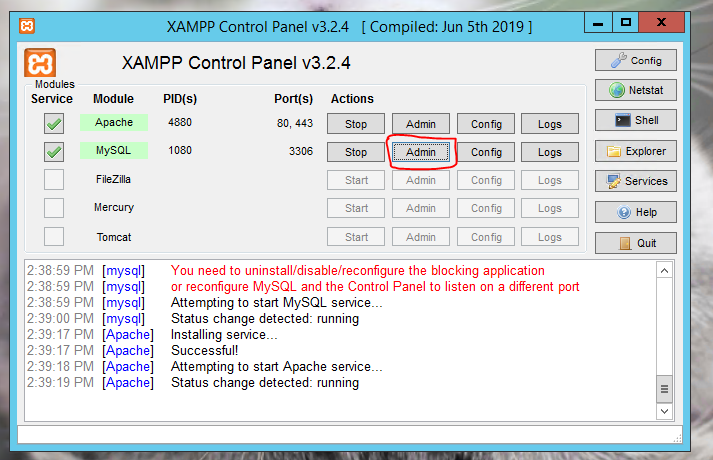Screen dimensions: 713x460
Task: Start the Mercury module
Action: 356,208
